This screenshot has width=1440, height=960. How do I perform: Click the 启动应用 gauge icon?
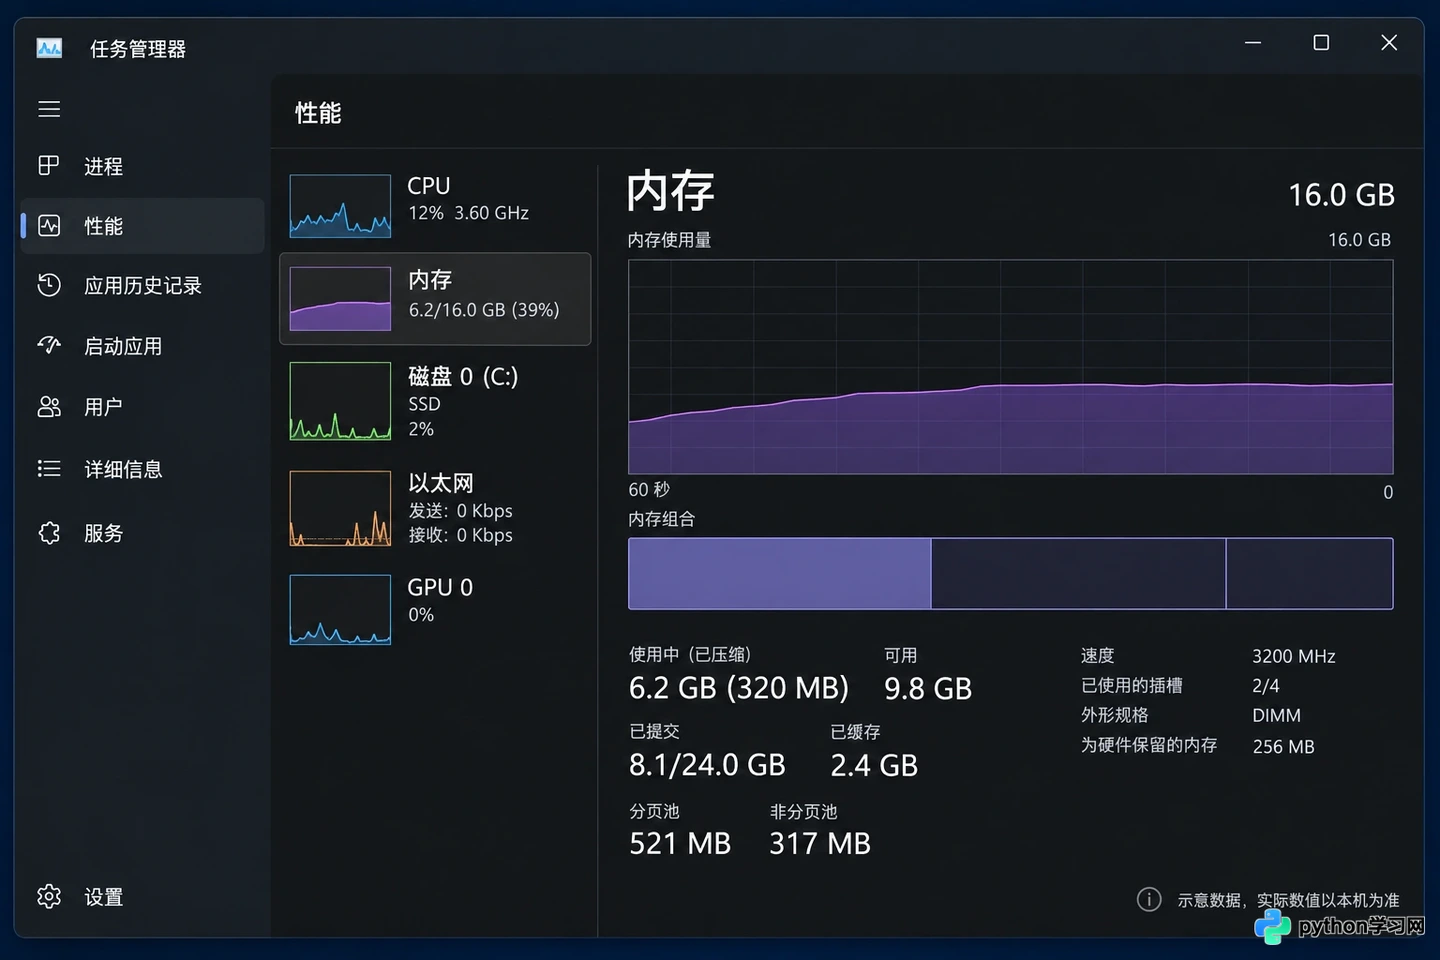(49, 346)
